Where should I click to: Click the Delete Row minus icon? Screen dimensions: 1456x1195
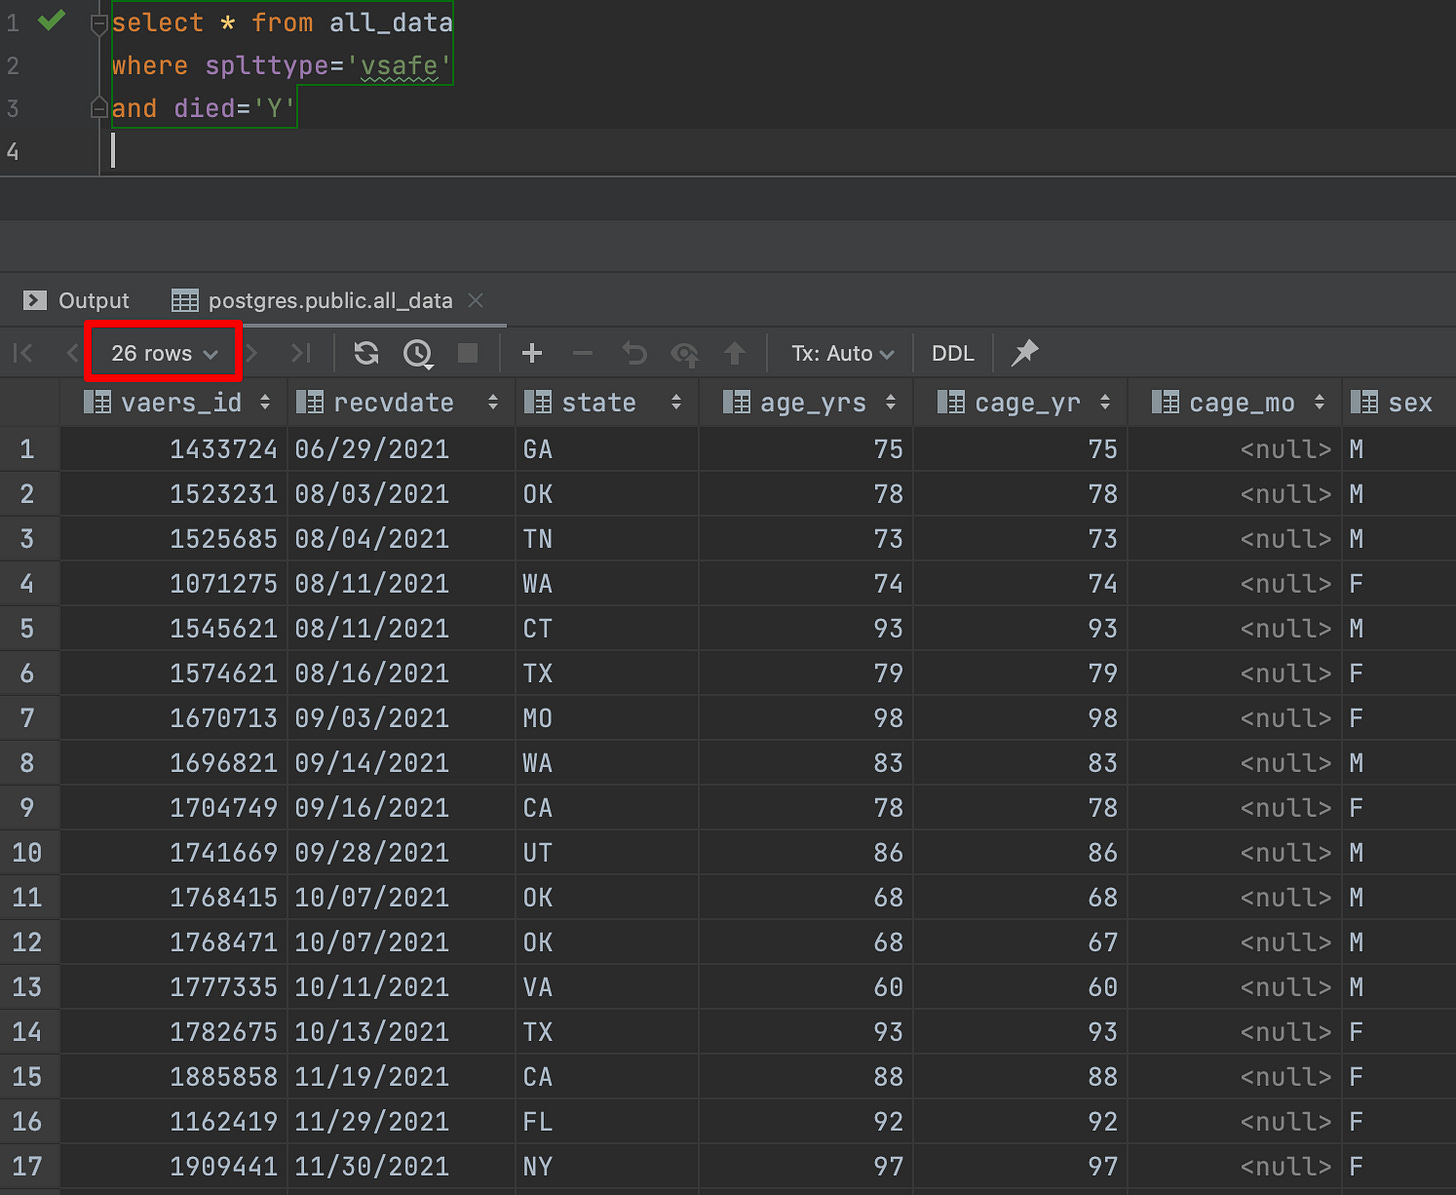582,353
